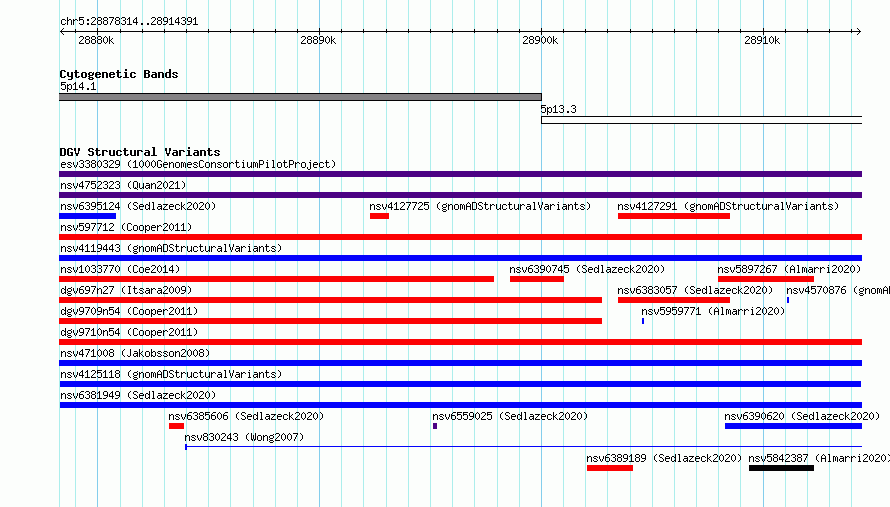Select the tiny nsv5959771 blue marker
Viewport: 890px width, 507px height.
(643, 321)
